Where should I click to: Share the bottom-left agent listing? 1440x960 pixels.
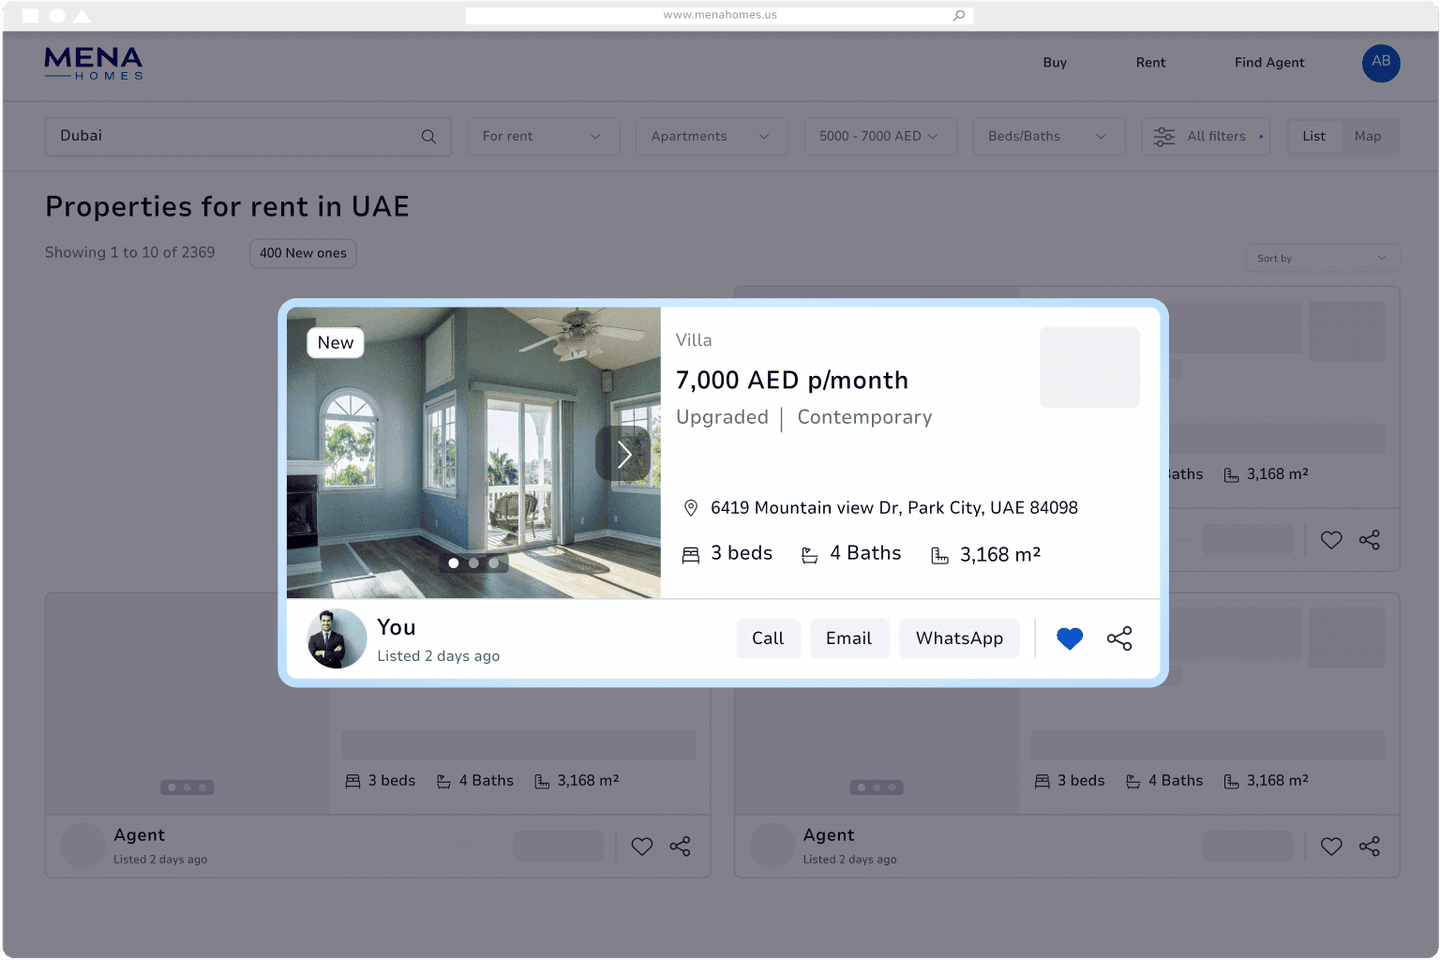point(680,847)
